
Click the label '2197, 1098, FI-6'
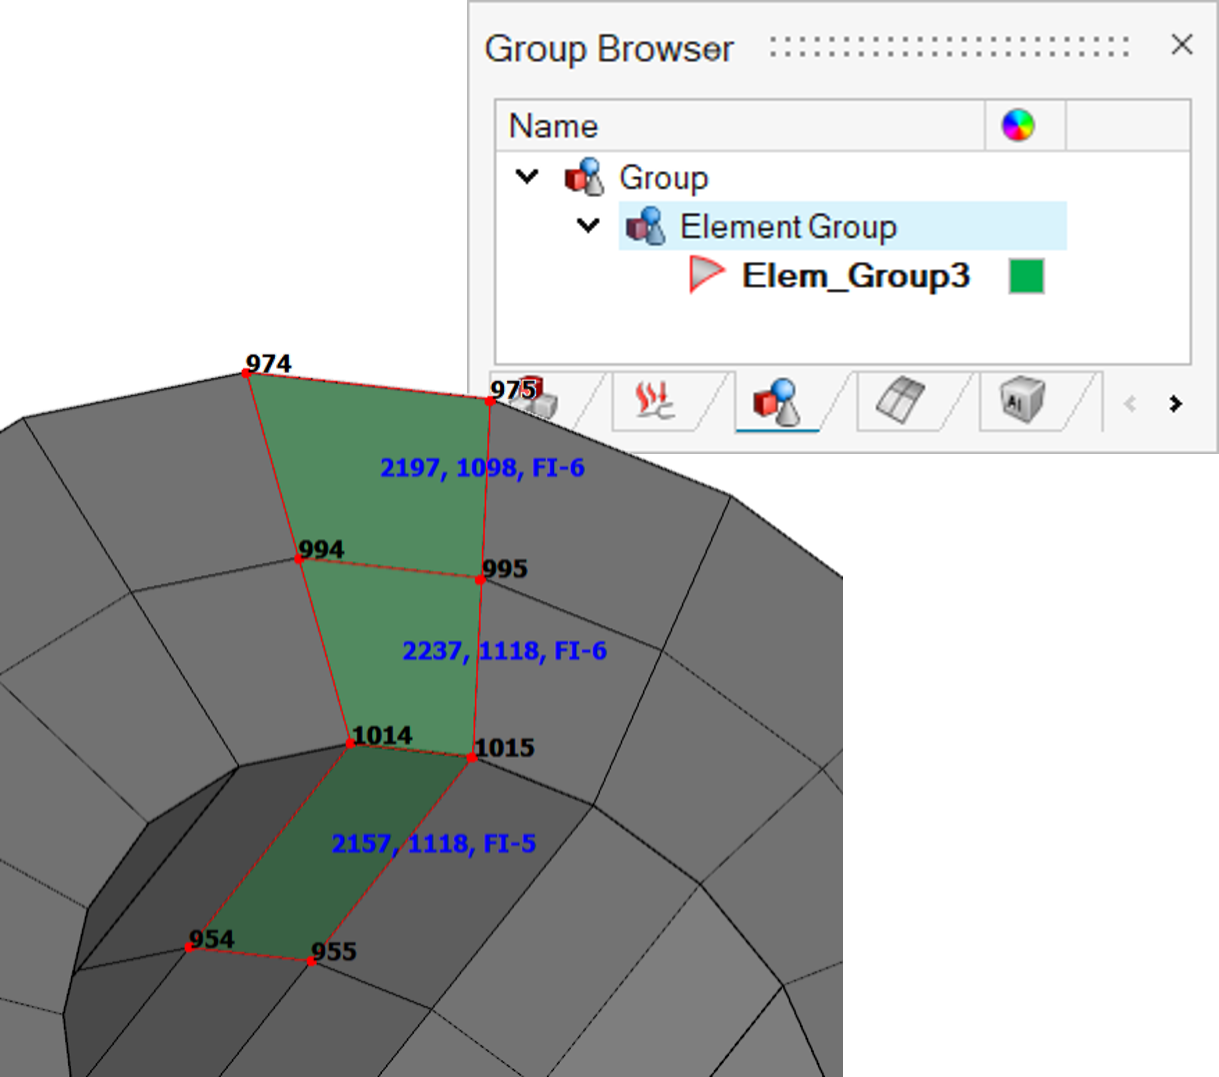click(x=482, y=468)
